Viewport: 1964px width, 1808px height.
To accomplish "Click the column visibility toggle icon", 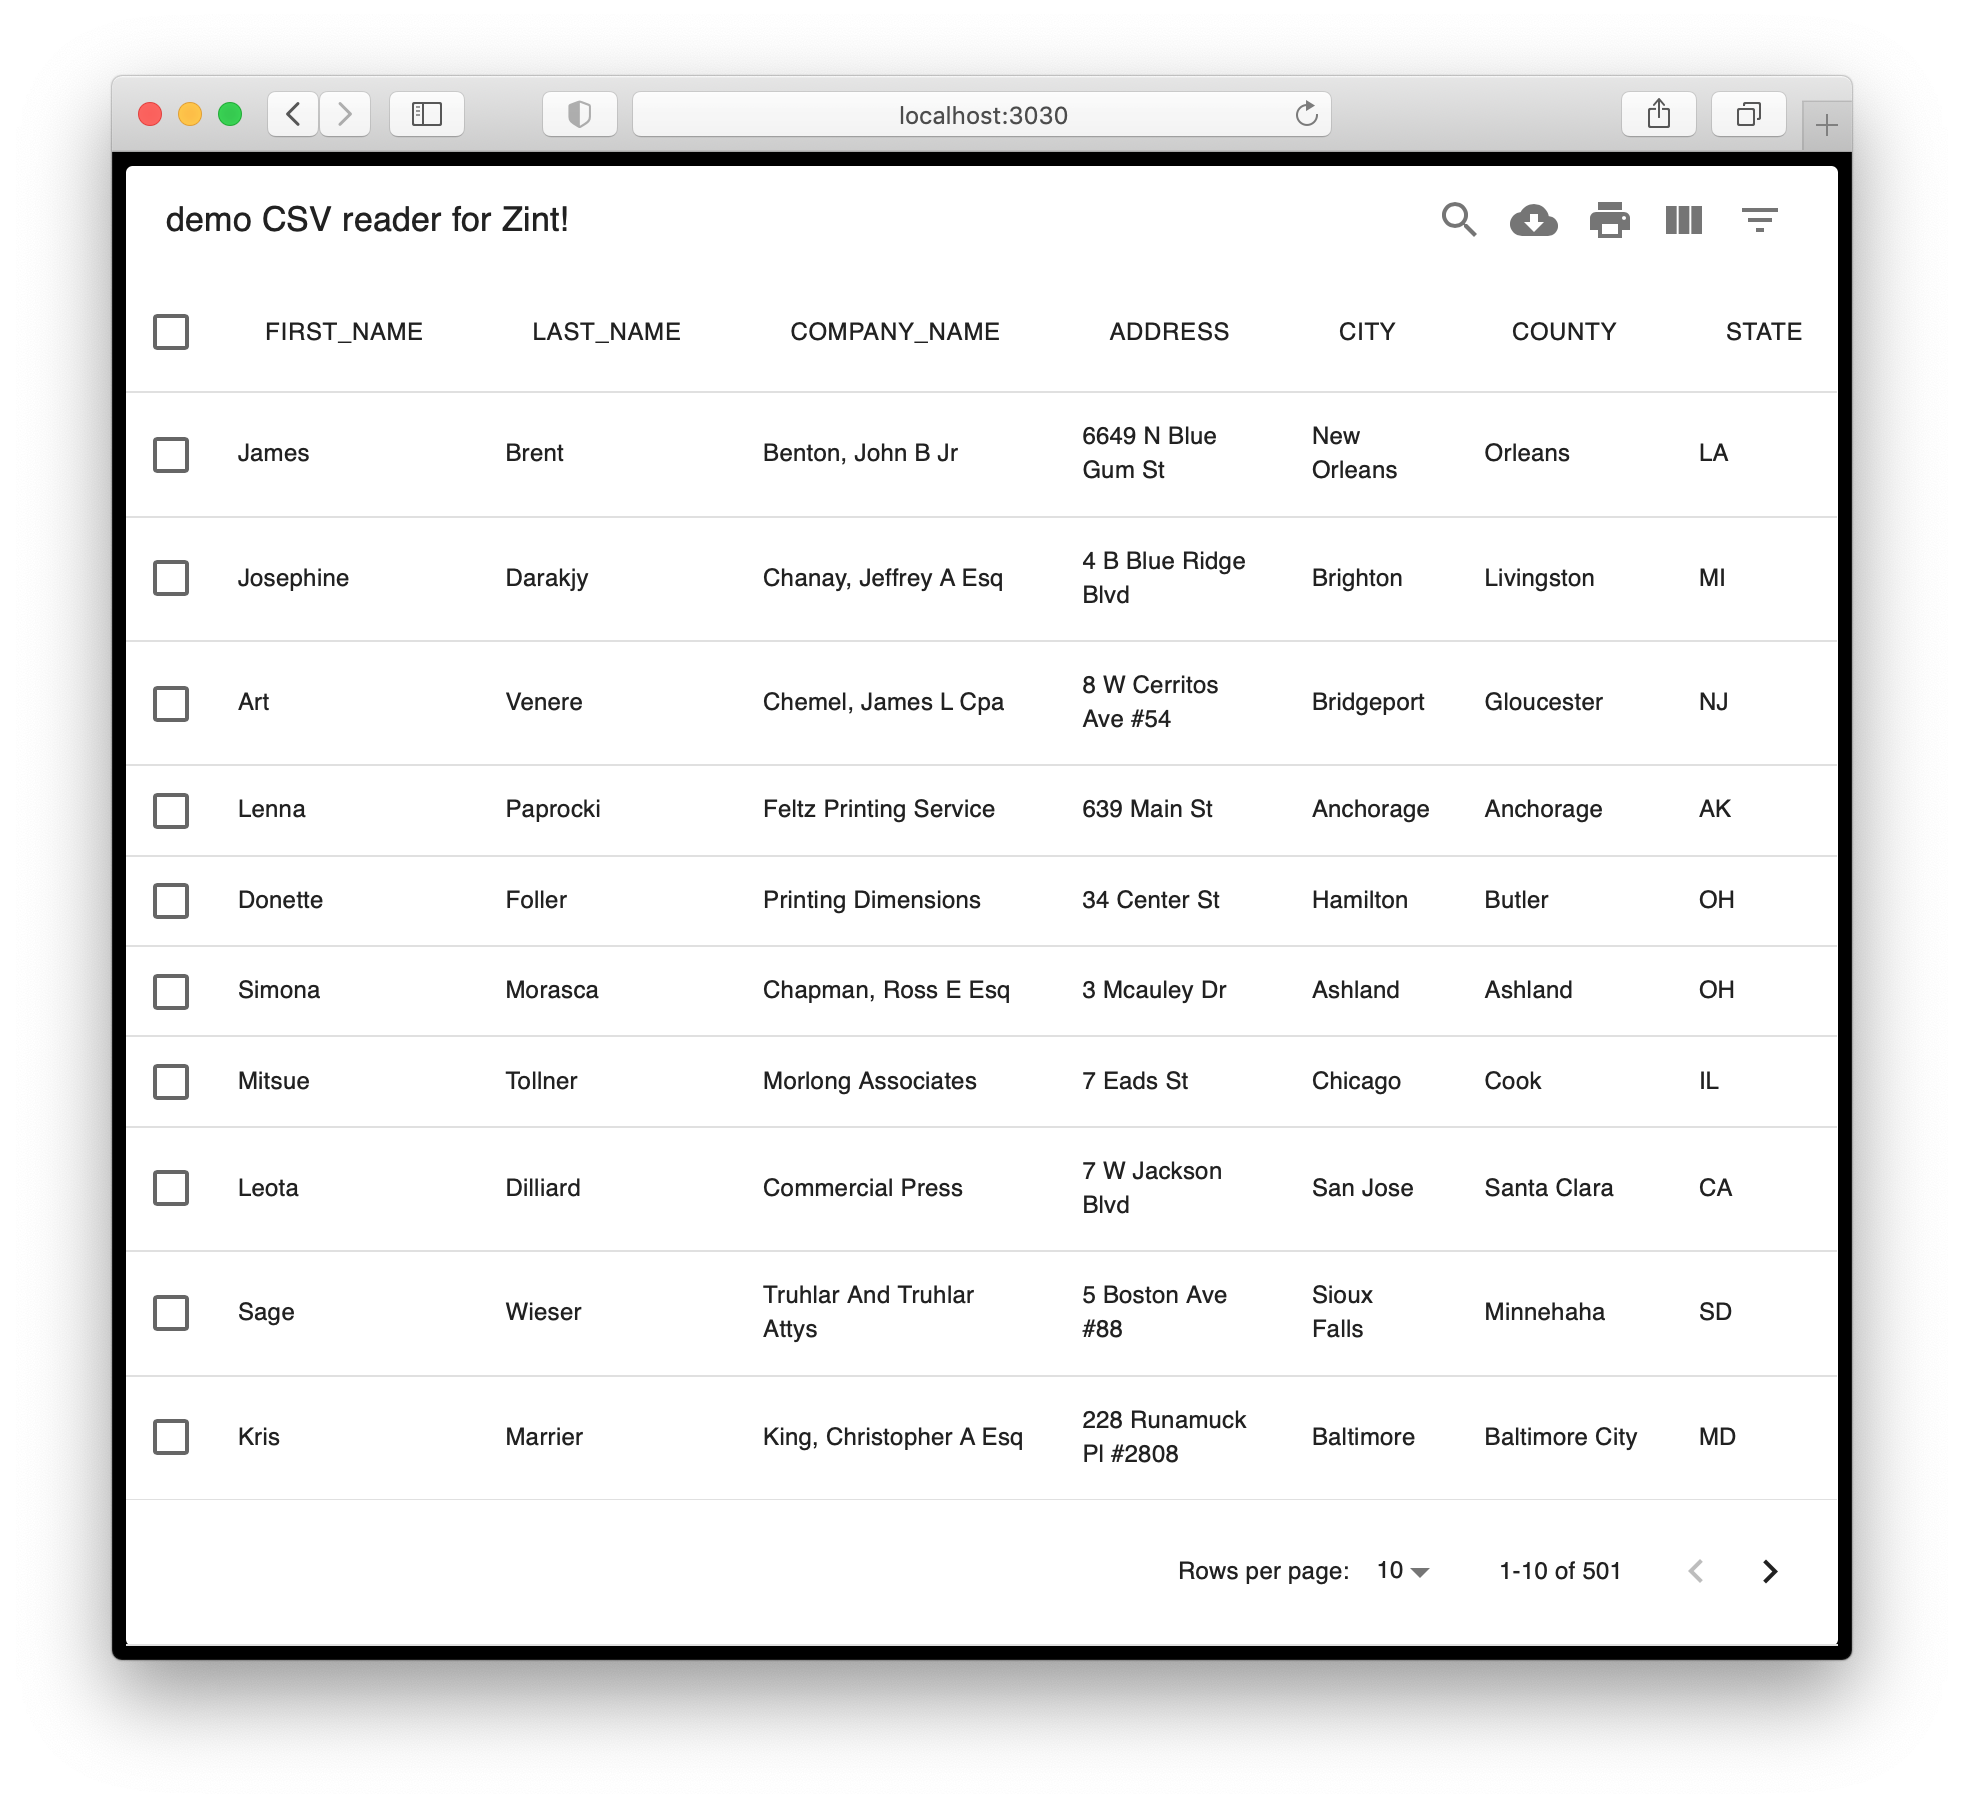I will pyautogui.click(x=1683, y=219).
